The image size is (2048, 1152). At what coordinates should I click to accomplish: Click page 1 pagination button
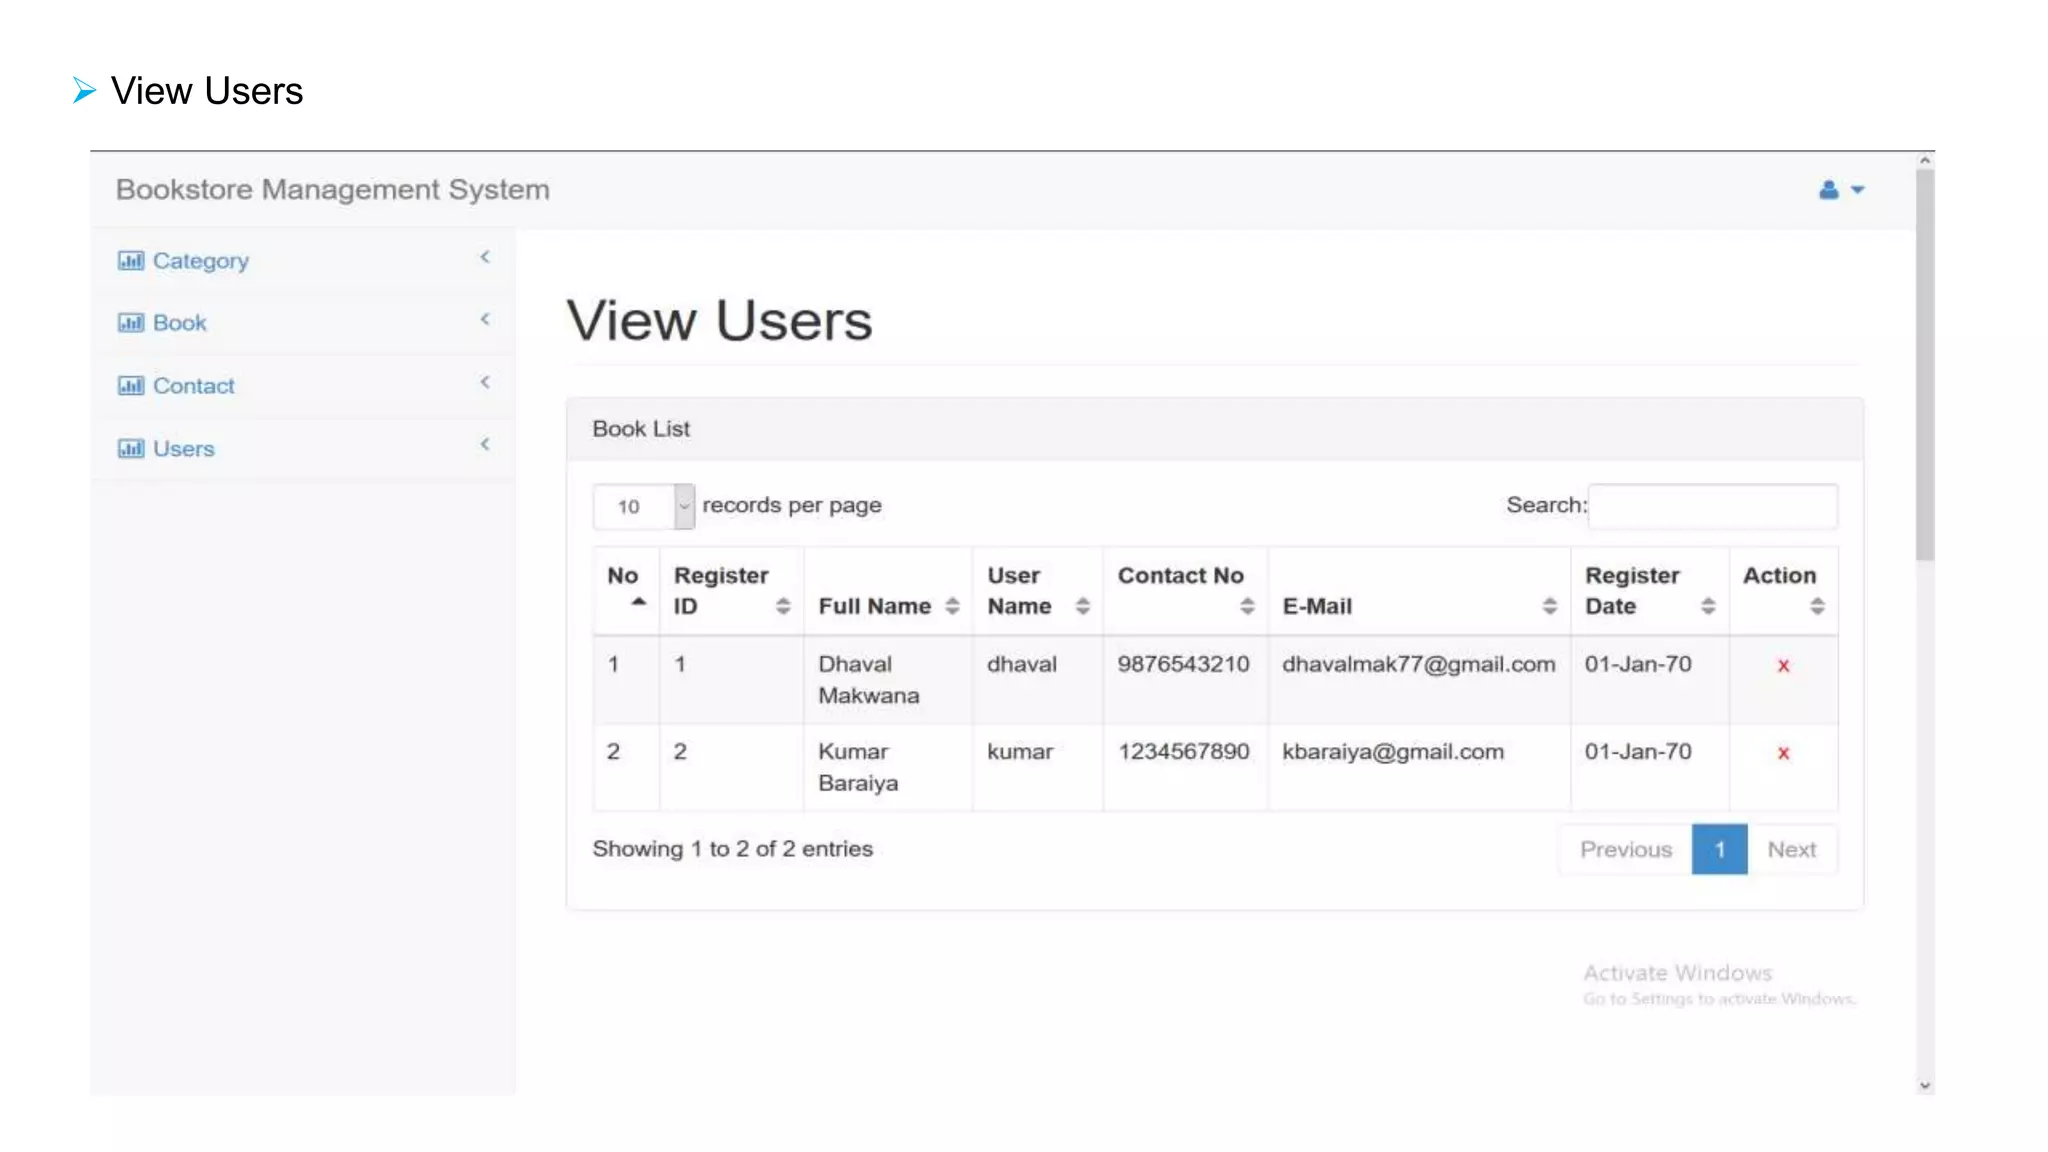(1719, 850)
